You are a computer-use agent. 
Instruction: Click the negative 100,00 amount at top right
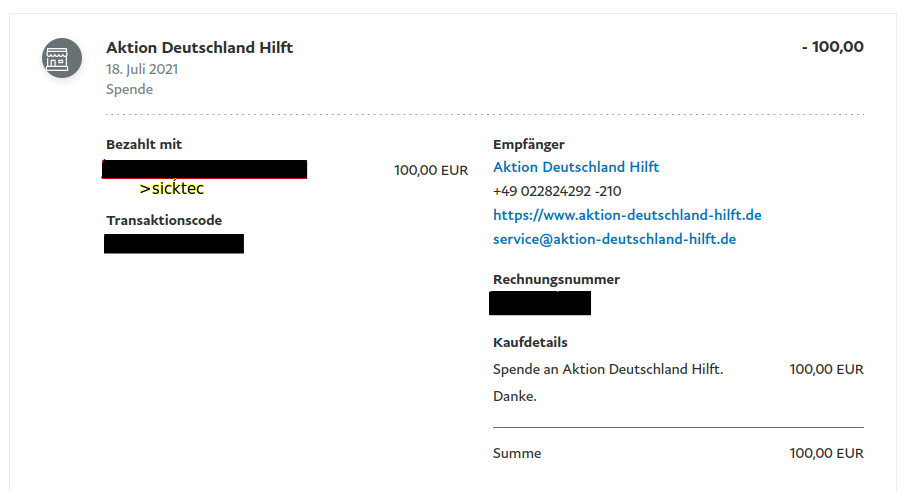point(832,47)
